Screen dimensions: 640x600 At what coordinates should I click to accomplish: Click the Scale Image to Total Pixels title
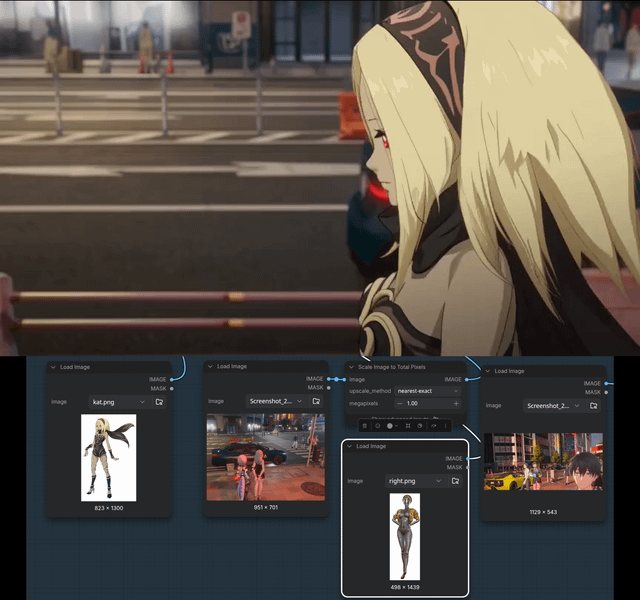tap(392, 367)
